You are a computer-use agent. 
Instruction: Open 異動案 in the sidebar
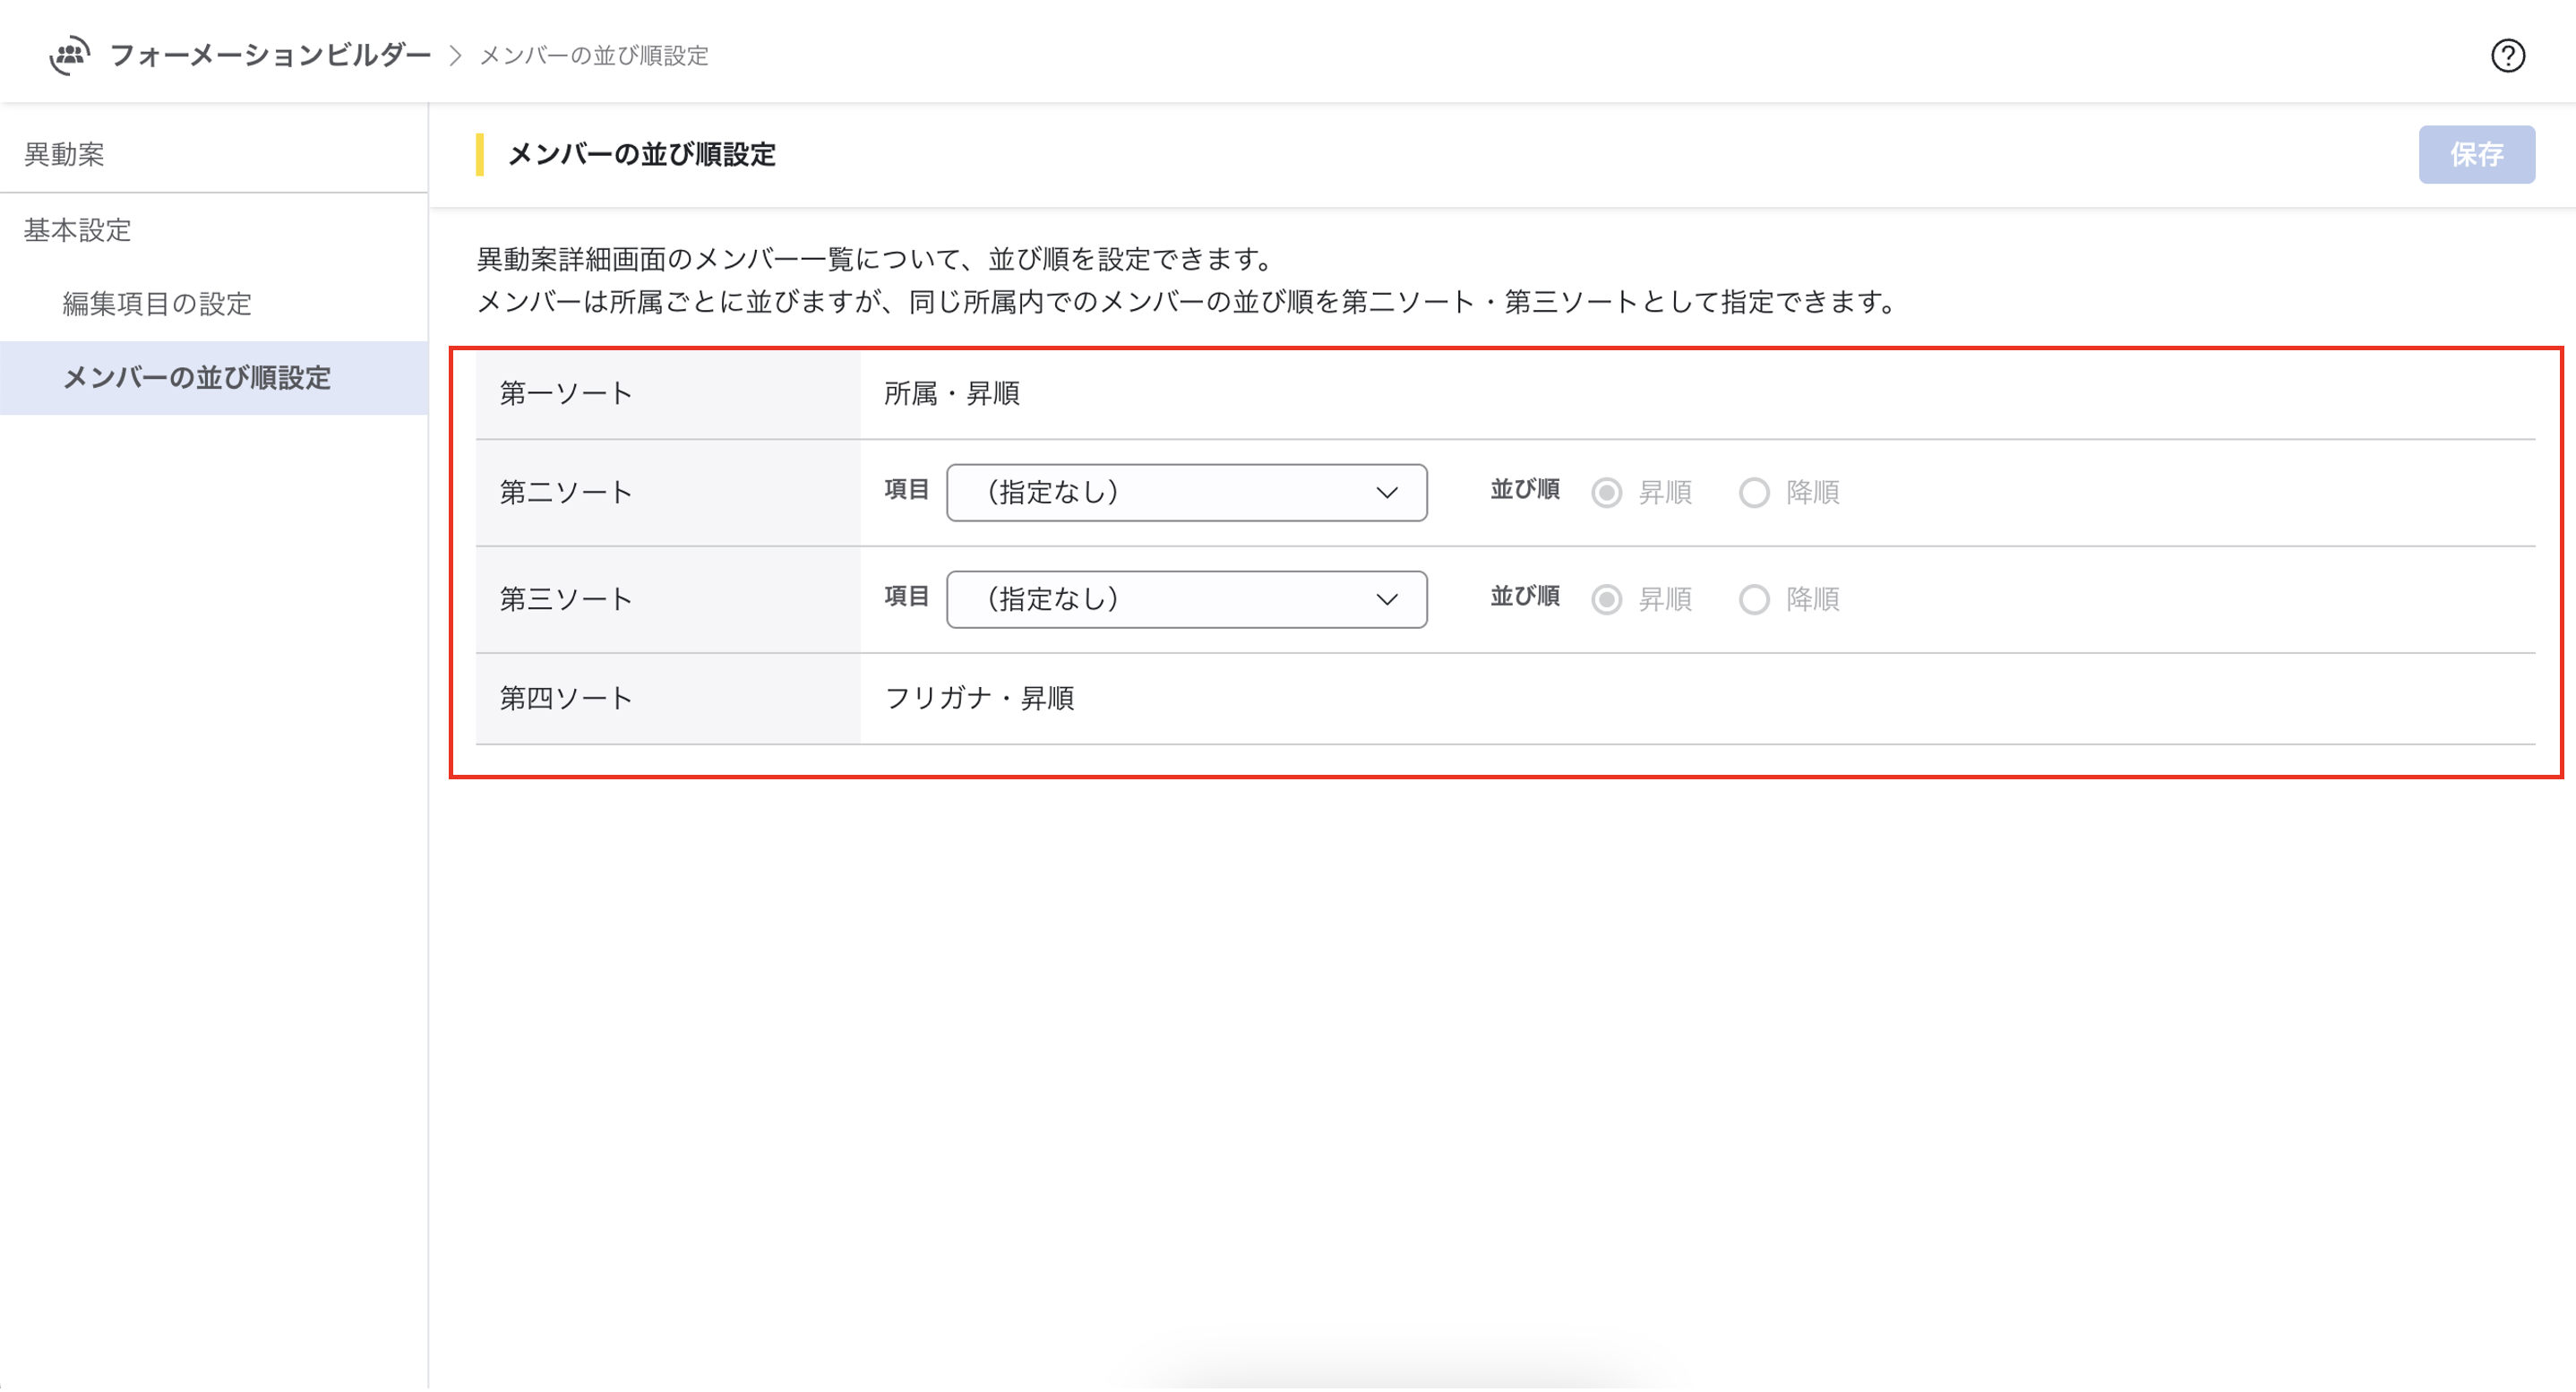pyautogui.click(x=64, y=154)
